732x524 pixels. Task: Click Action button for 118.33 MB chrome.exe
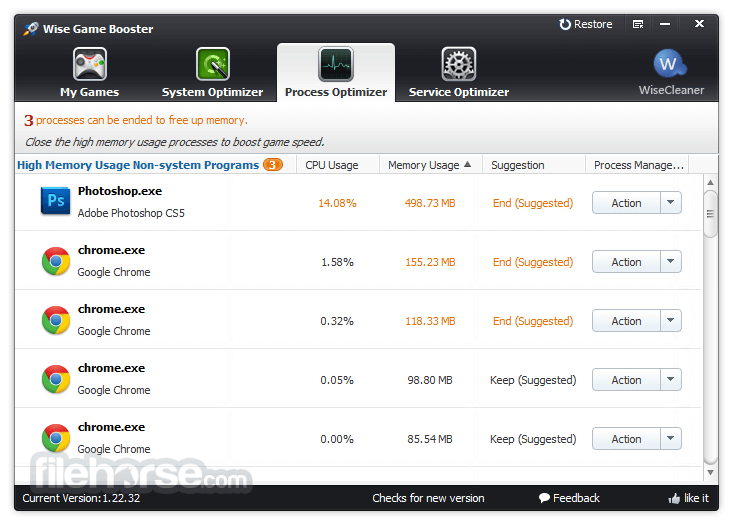pyautogui.click(x=626, y=321)
